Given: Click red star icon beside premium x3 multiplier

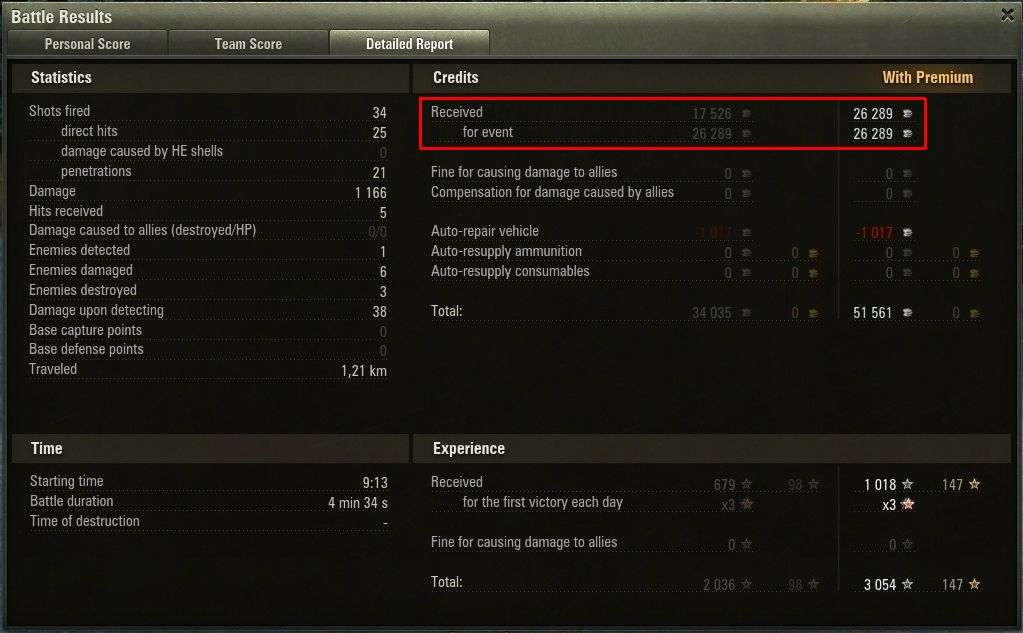Looking at the screenshot, I should [x=908, y=504].
